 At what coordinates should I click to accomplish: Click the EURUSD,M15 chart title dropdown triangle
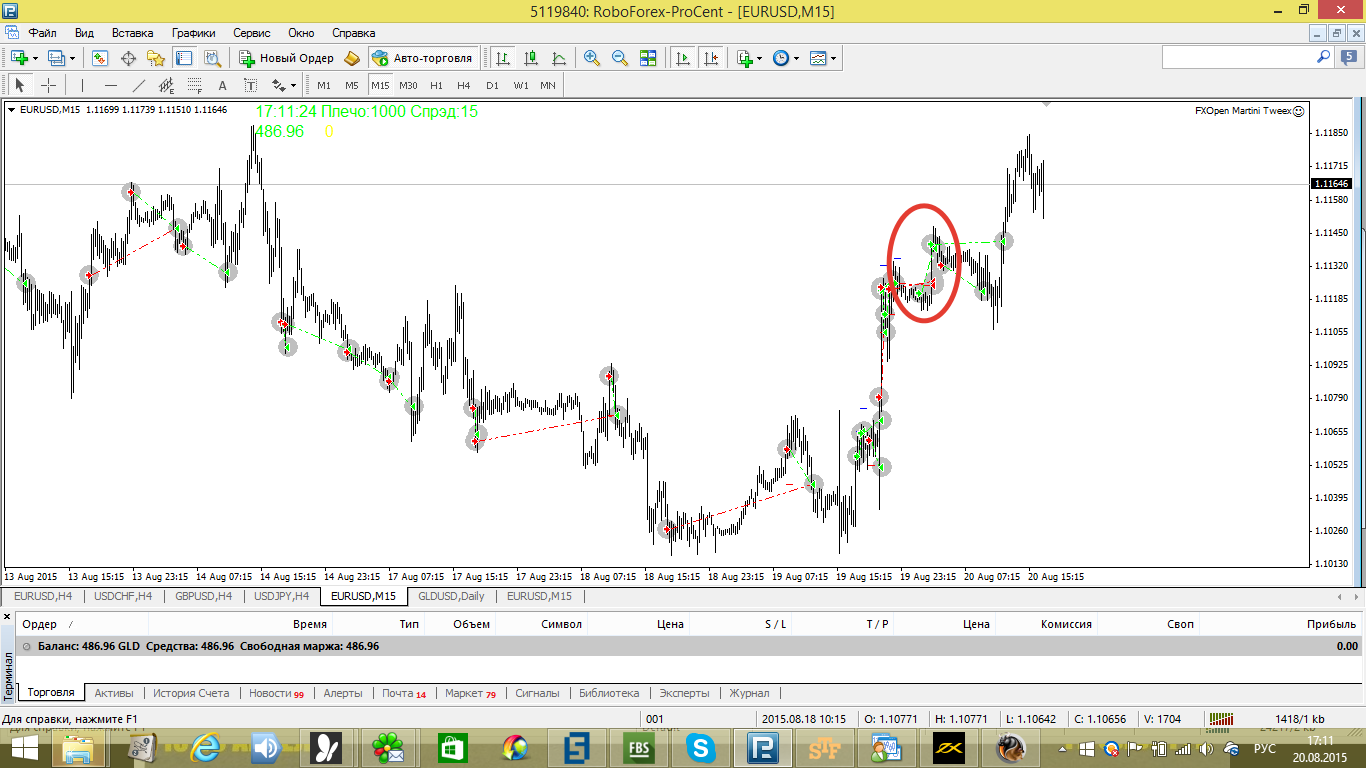pyautogui.click(x=12, y=110)
